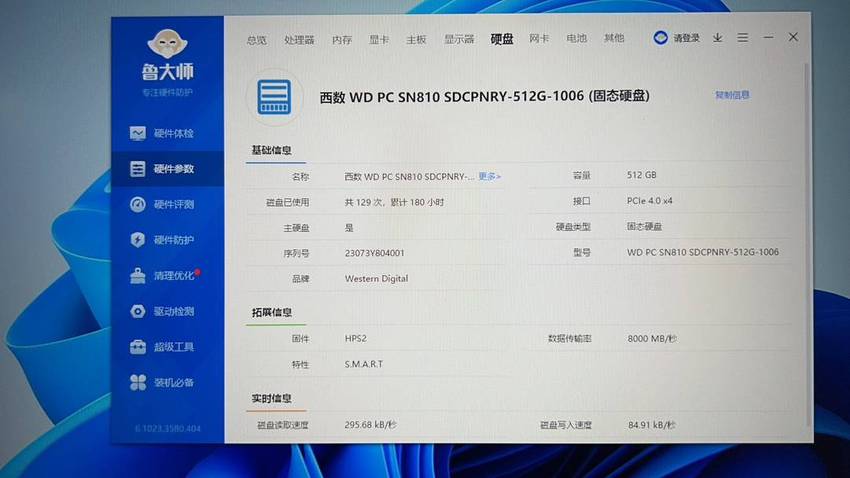Image resolution: width=850 pixels, height=478 pixels.
Task: Click the 鲁大师 logo avatar
Action: click(x=168, y=44)
